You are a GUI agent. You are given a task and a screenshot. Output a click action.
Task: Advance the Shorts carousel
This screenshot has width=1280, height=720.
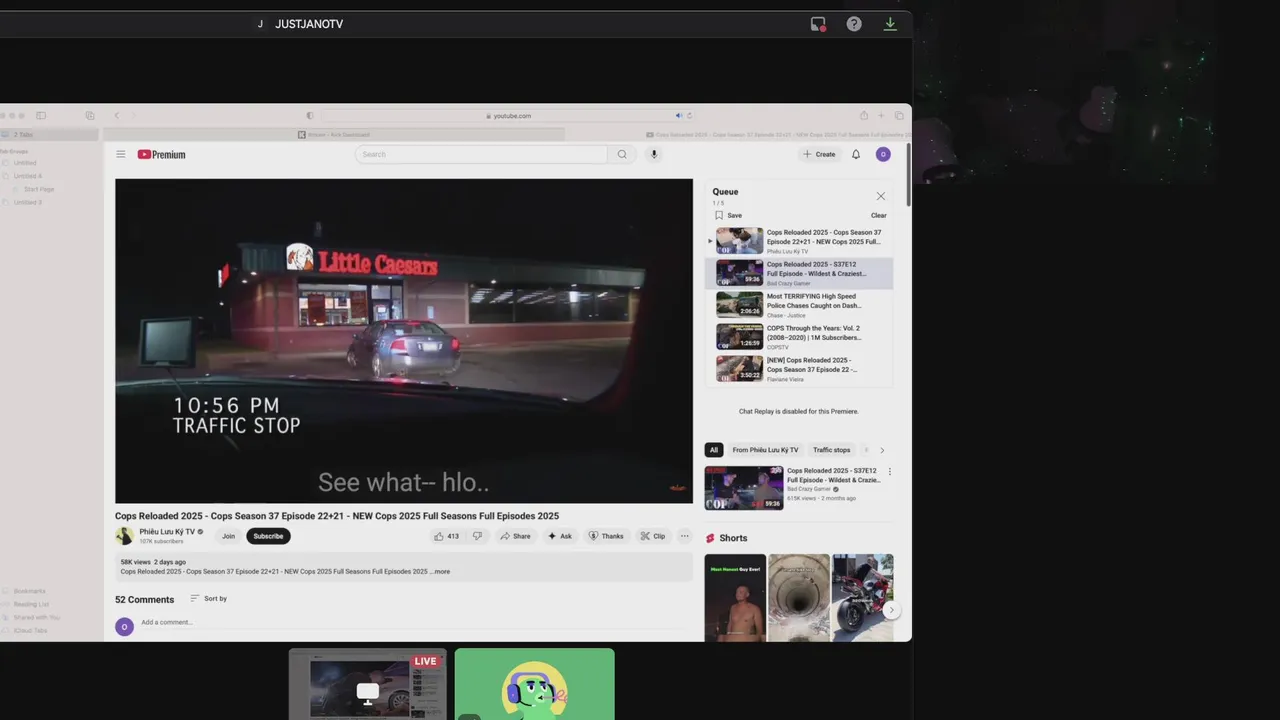(890, 610)
